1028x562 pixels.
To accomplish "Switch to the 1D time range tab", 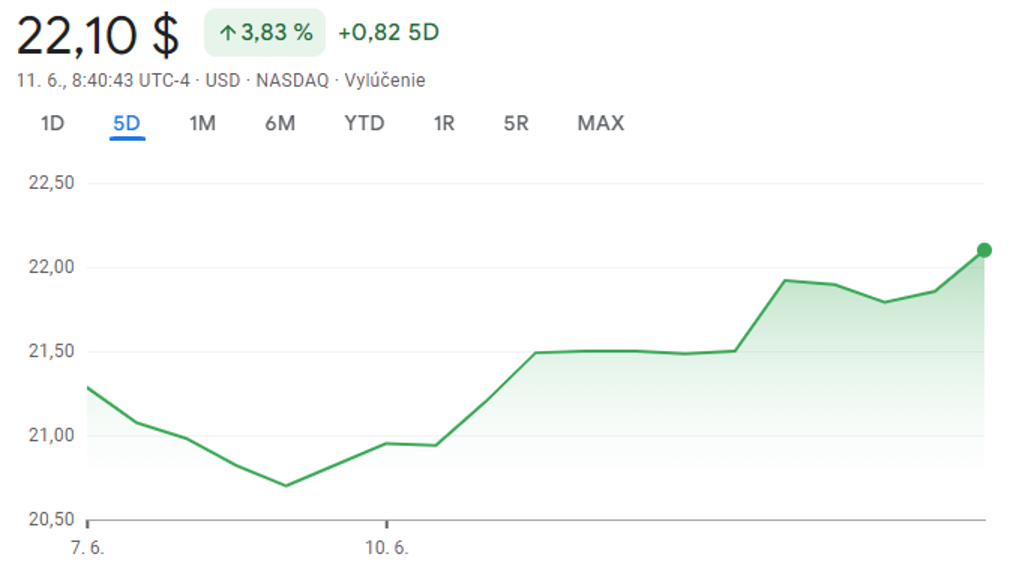I will tap(52, 124).
